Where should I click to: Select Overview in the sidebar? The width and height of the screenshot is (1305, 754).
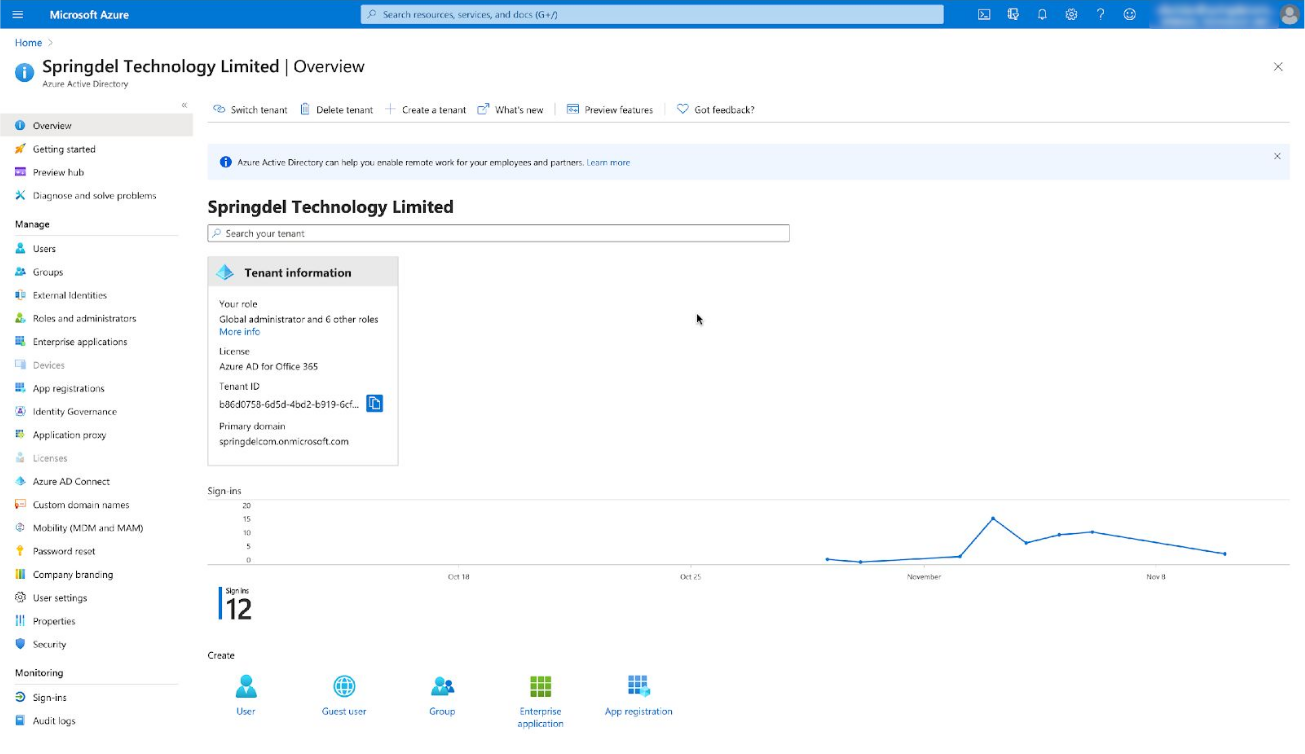96,125
